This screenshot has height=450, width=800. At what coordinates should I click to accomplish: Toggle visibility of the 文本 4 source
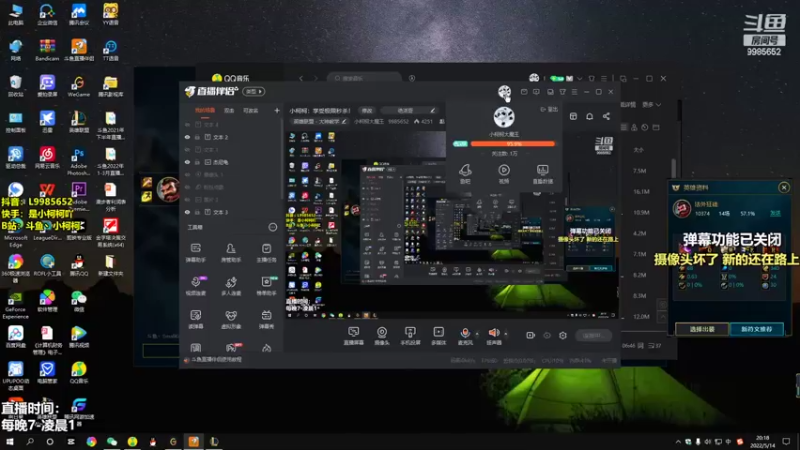tap(187, 124)
